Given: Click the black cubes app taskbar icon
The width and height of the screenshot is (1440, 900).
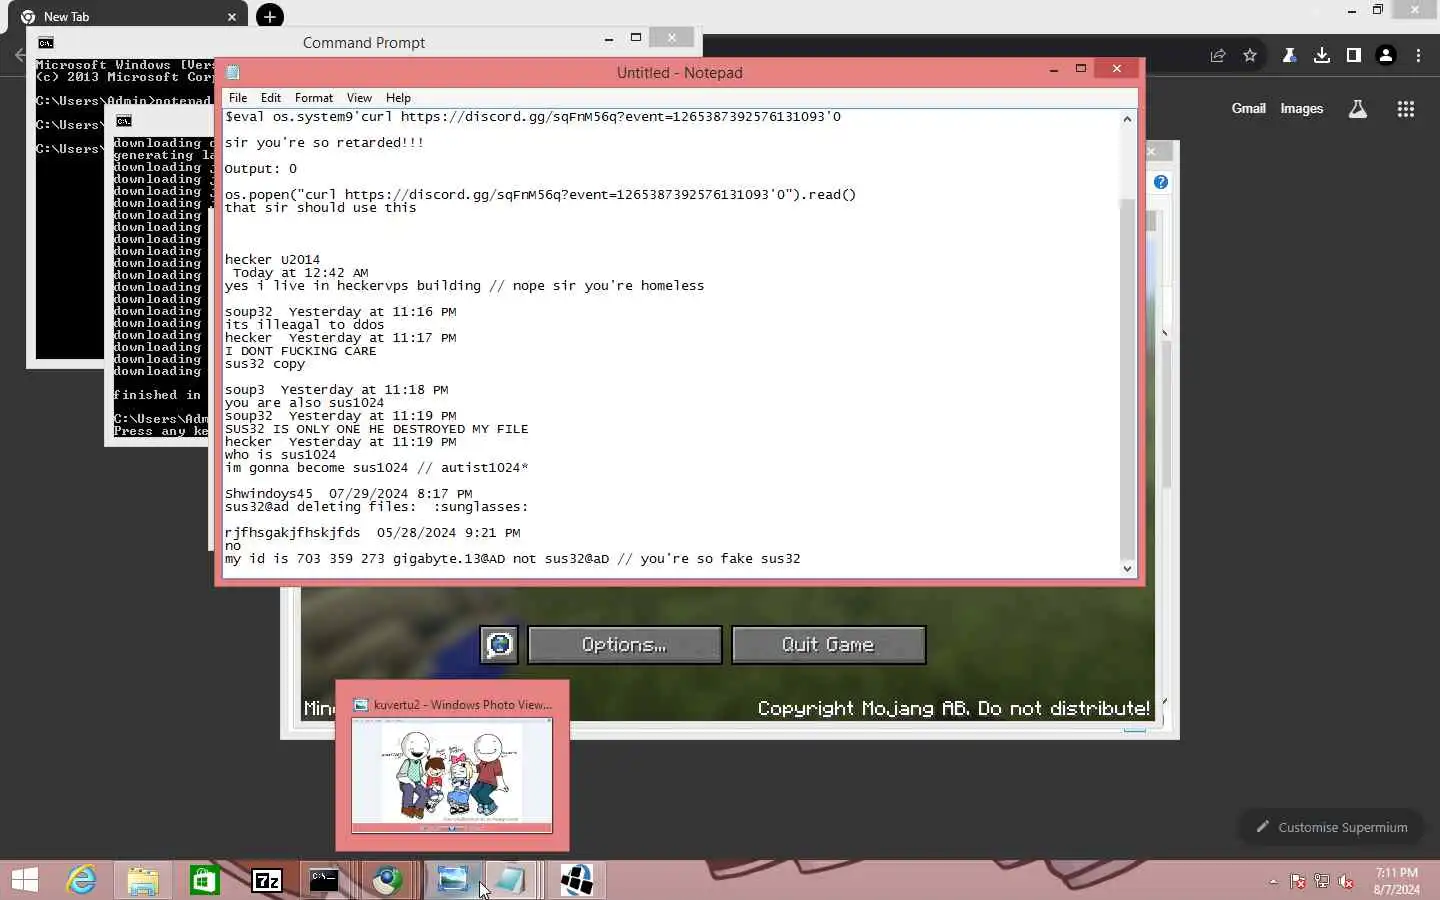Looking at the screenshot, I should 576,880.
